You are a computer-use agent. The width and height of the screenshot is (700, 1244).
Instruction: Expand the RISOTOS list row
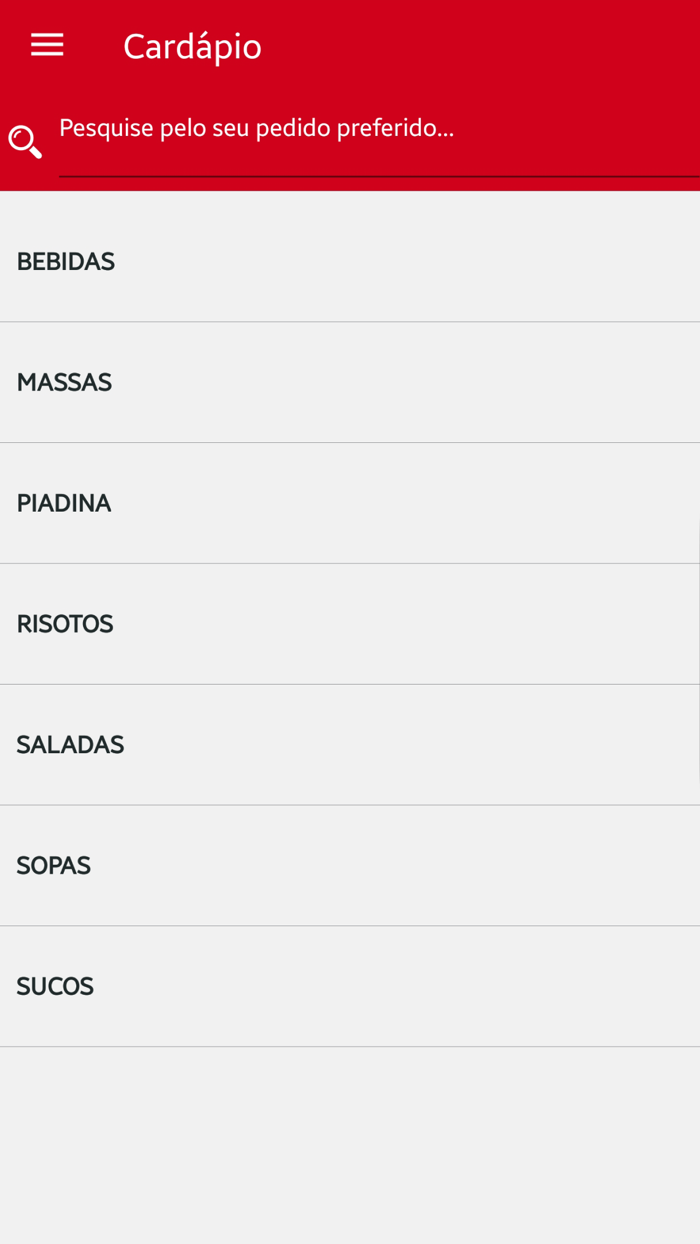click(x=350, y=625)
